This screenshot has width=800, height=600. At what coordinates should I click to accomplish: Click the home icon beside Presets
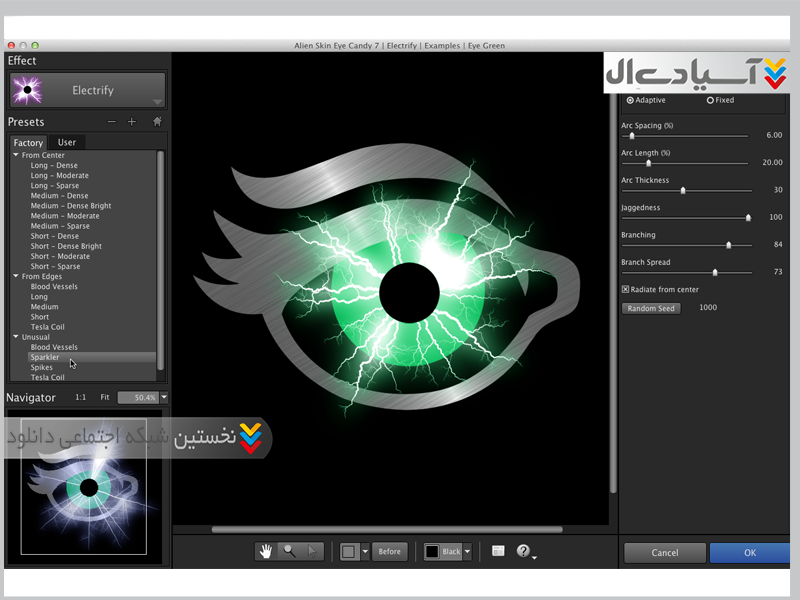[156, 122]
